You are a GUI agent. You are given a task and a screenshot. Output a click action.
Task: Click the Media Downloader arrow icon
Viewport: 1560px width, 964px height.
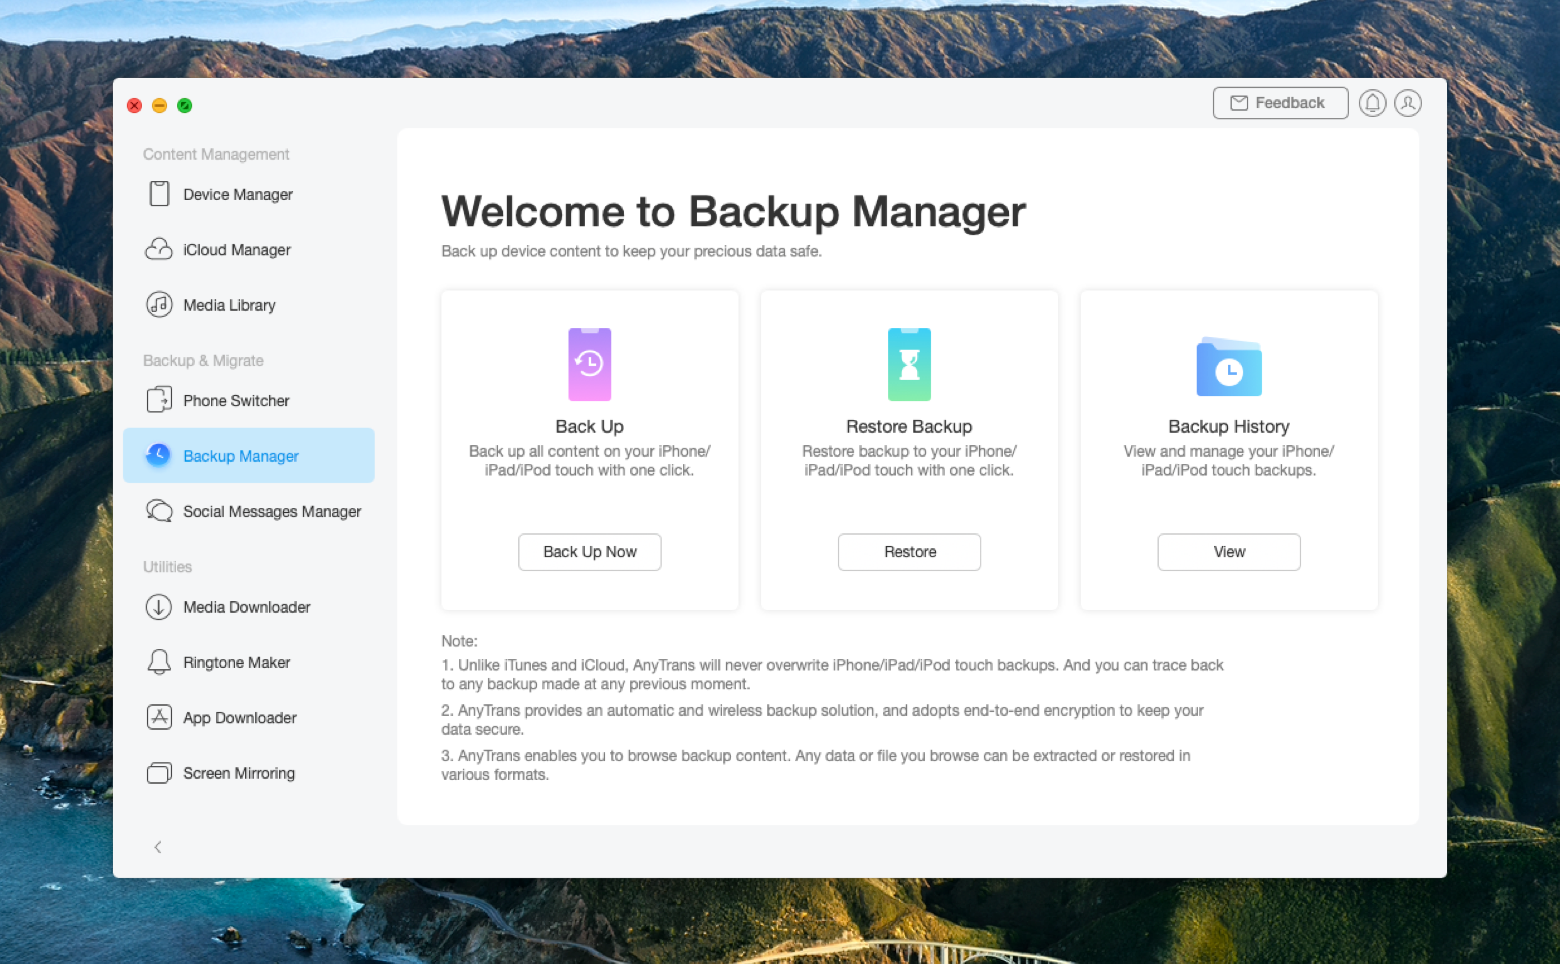coord(159,607)
